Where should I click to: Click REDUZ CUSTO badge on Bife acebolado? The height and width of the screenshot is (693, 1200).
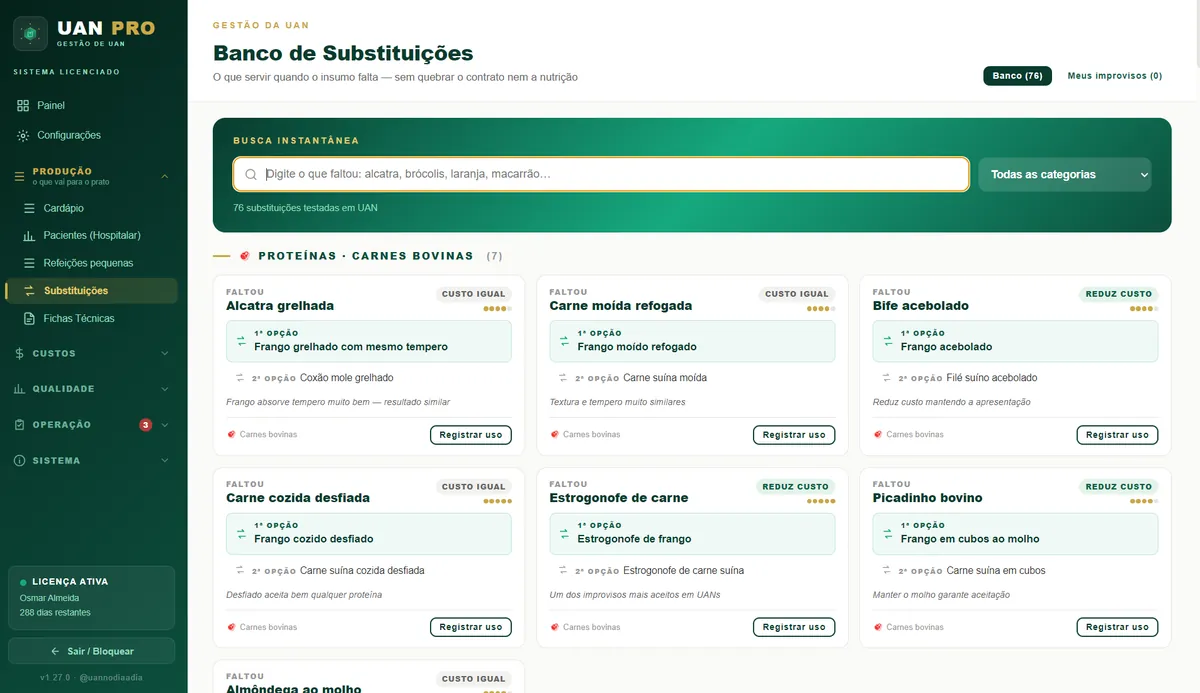tap(1119, 294)
